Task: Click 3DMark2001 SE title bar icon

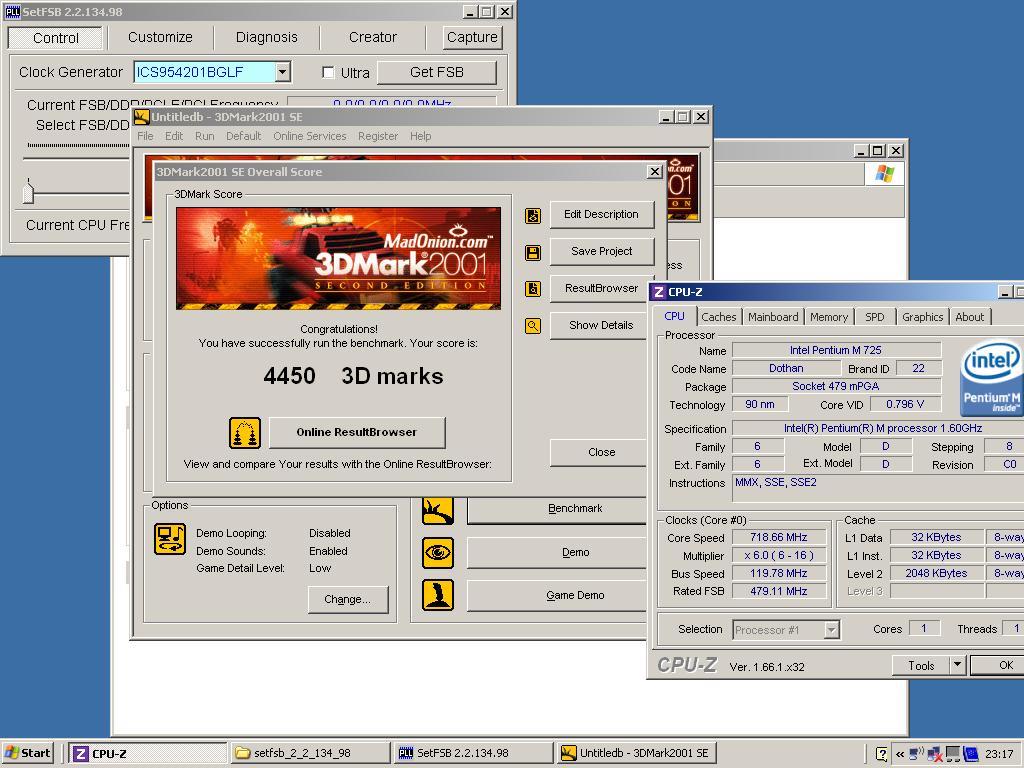Action: (x=142, y=117)
